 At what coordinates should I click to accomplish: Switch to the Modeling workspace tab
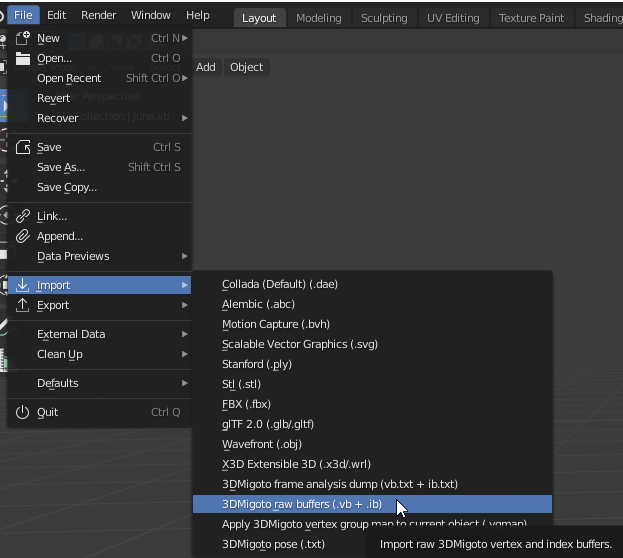coord(319,18)
